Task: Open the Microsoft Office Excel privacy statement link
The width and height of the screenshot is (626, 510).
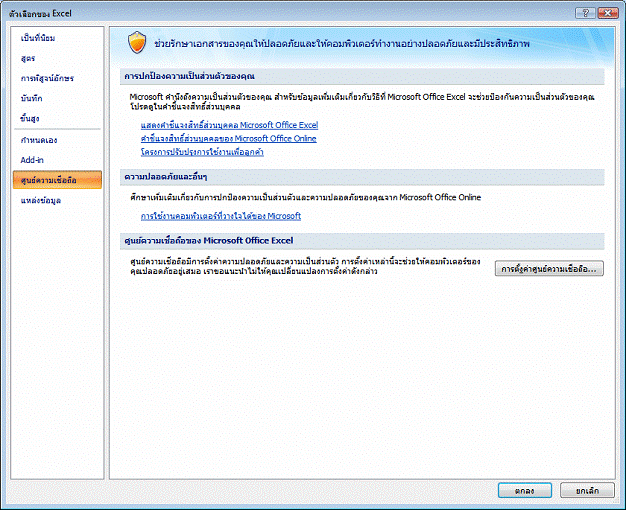Action: click(229, 125)
